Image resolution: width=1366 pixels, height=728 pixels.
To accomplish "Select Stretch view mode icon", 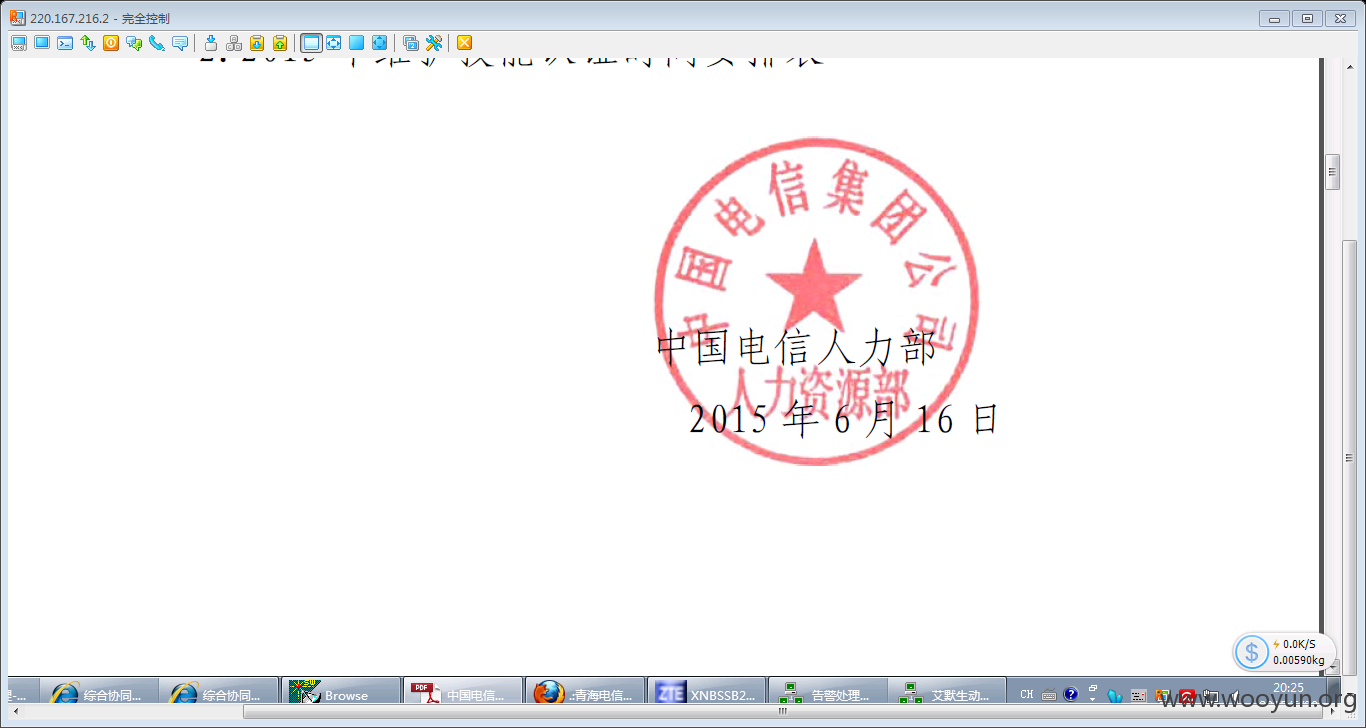I will tap(334, 43).
